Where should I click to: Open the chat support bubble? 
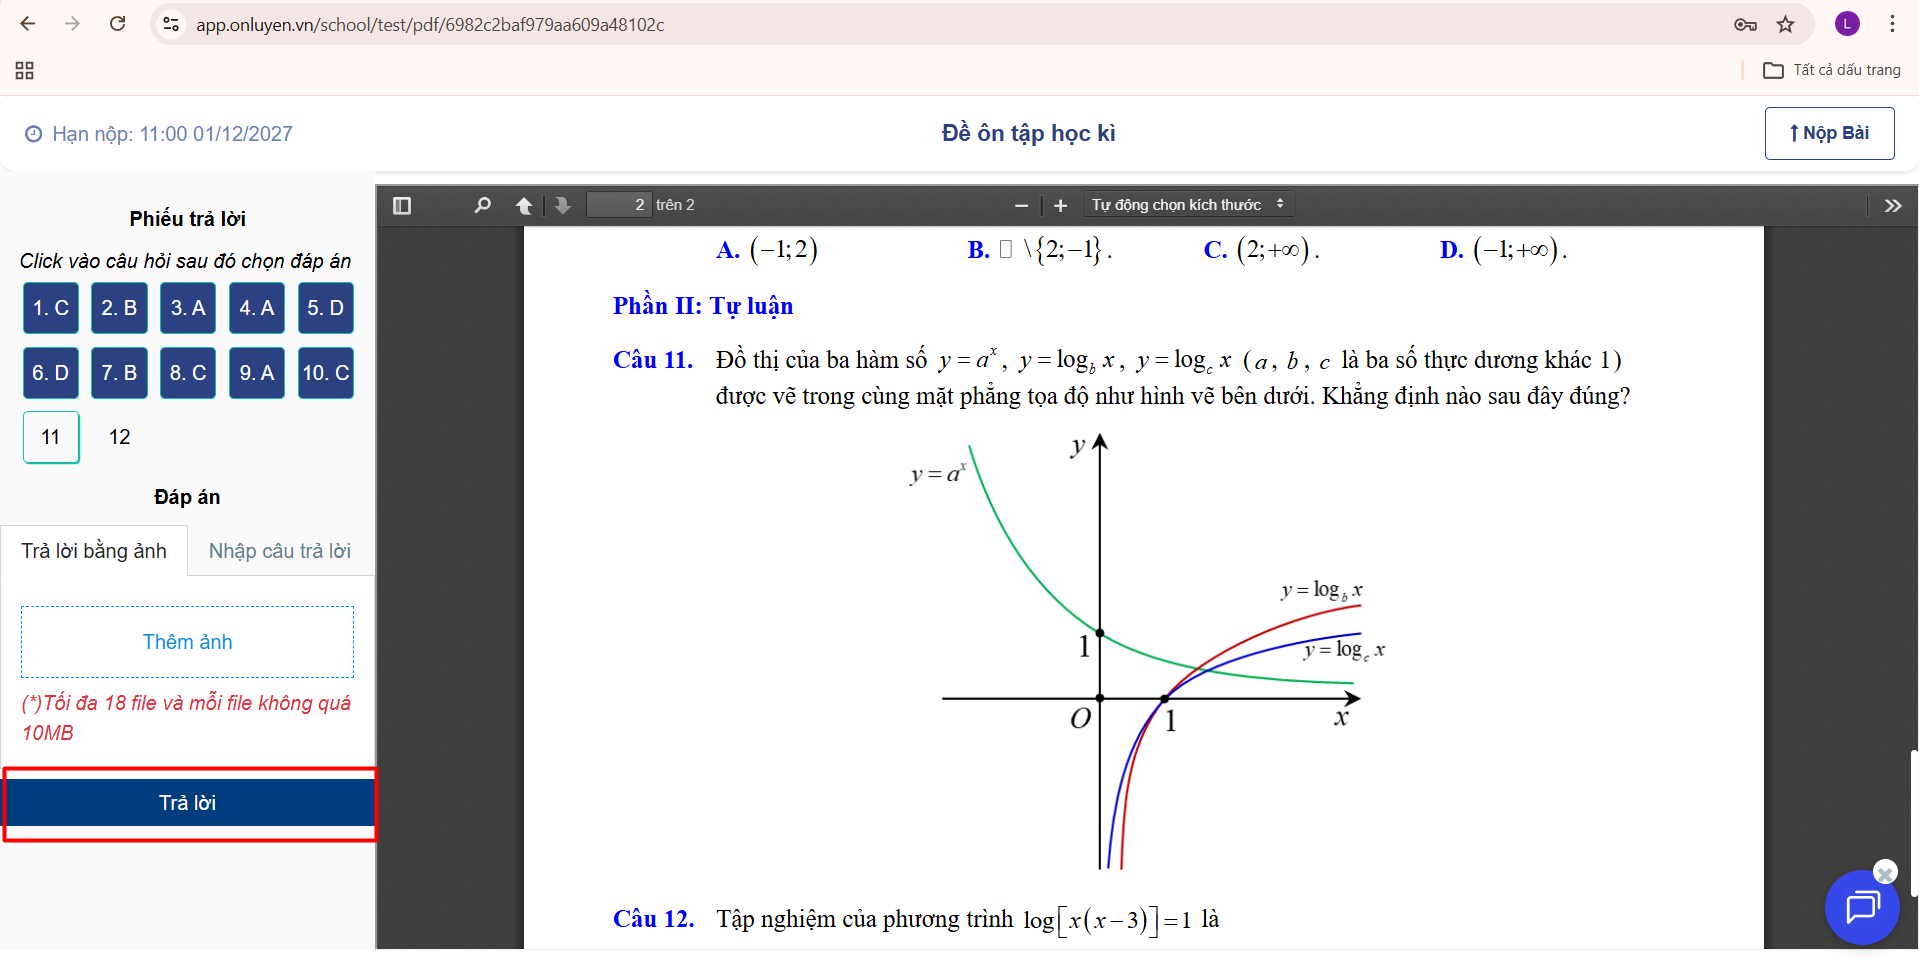(1861, 907)
